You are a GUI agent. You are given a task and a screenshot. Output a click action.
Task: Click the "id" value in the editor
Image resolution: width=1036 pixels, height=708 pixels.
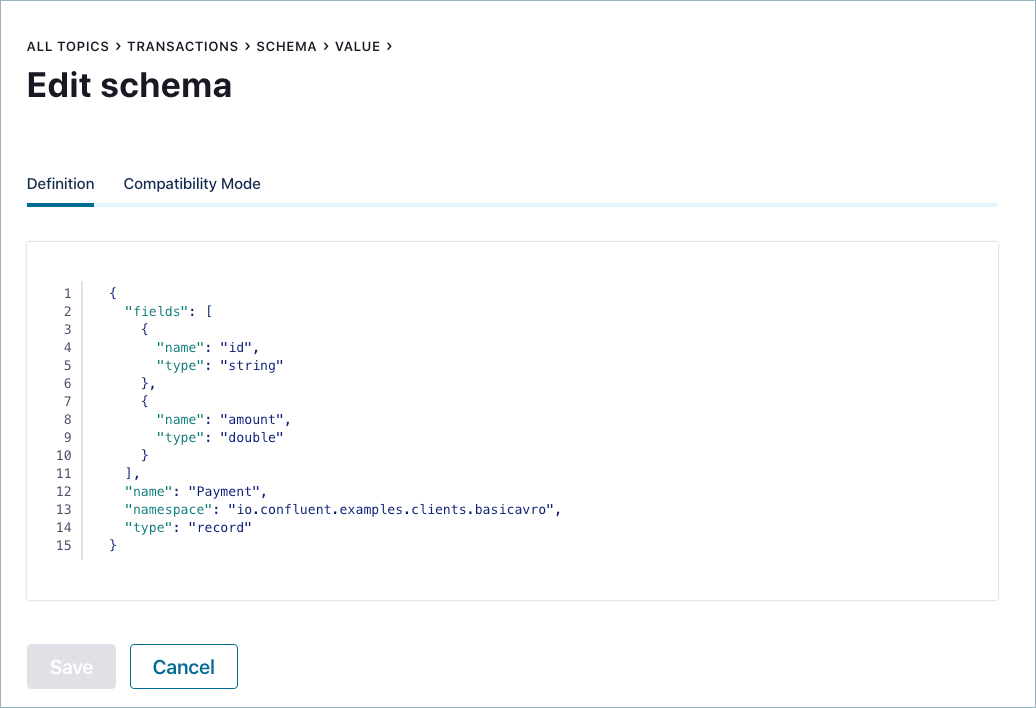pyautogui.click(x=238, y=348)
